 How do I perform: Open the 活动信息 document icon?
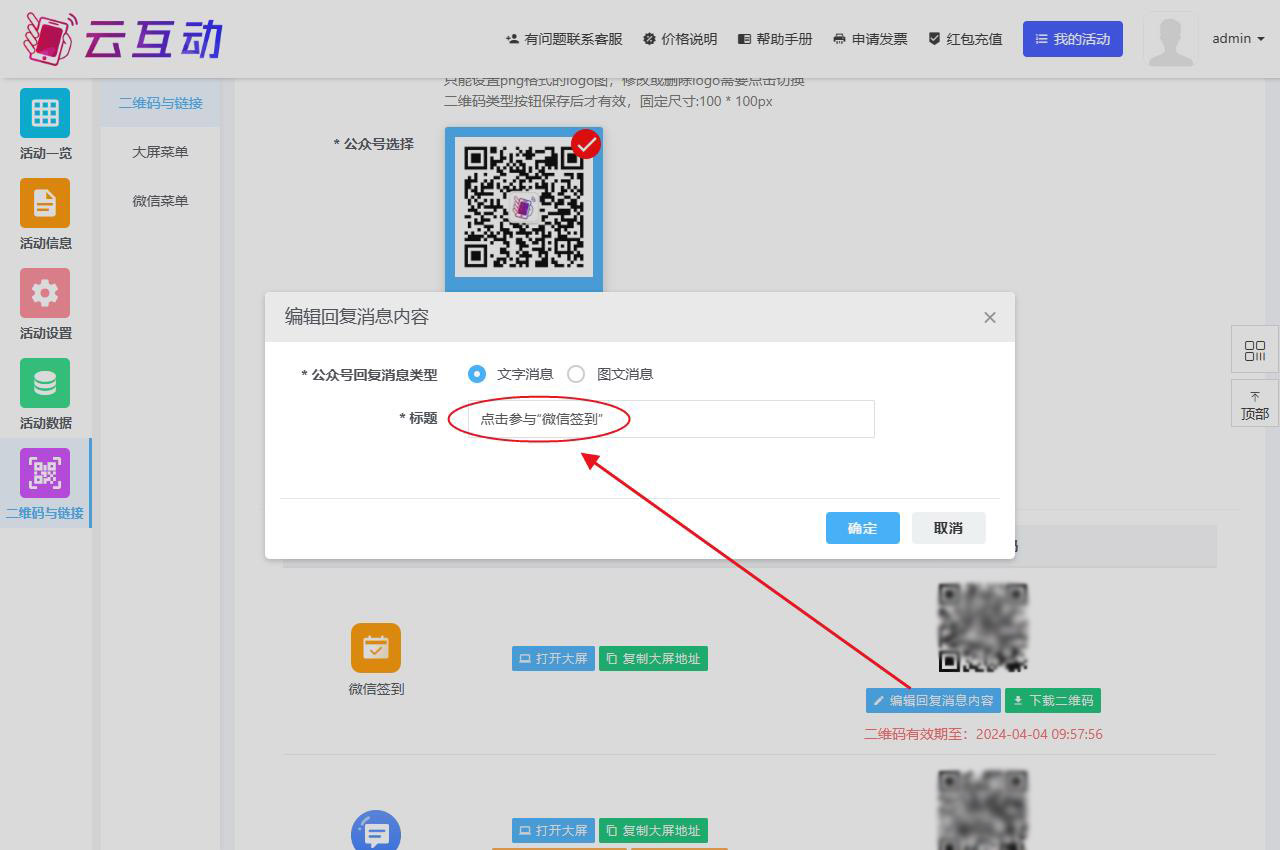coord(45,203)
